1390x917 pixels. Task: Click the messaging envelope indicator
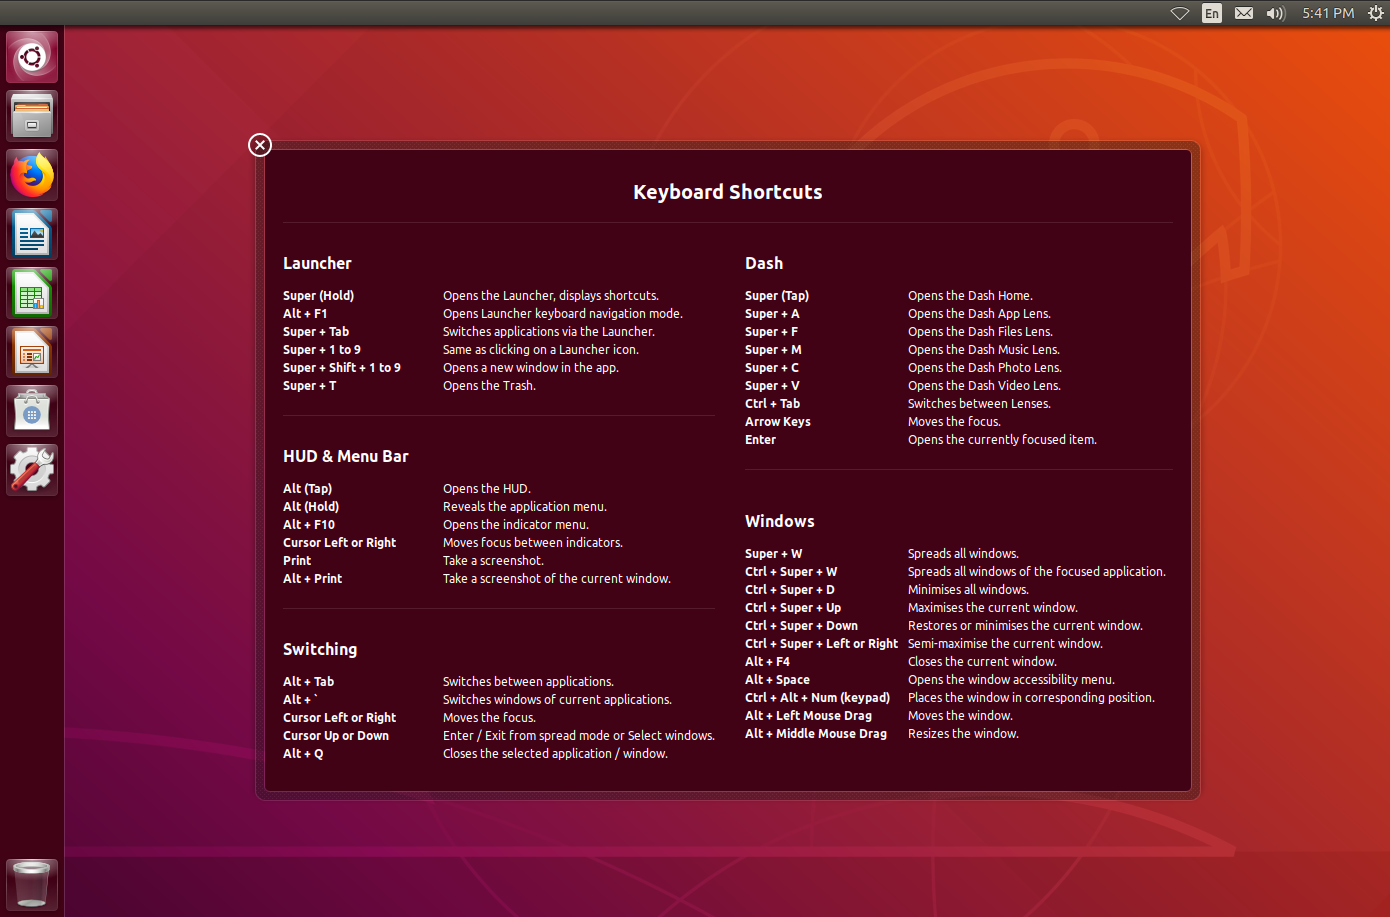click(1243, 13)
